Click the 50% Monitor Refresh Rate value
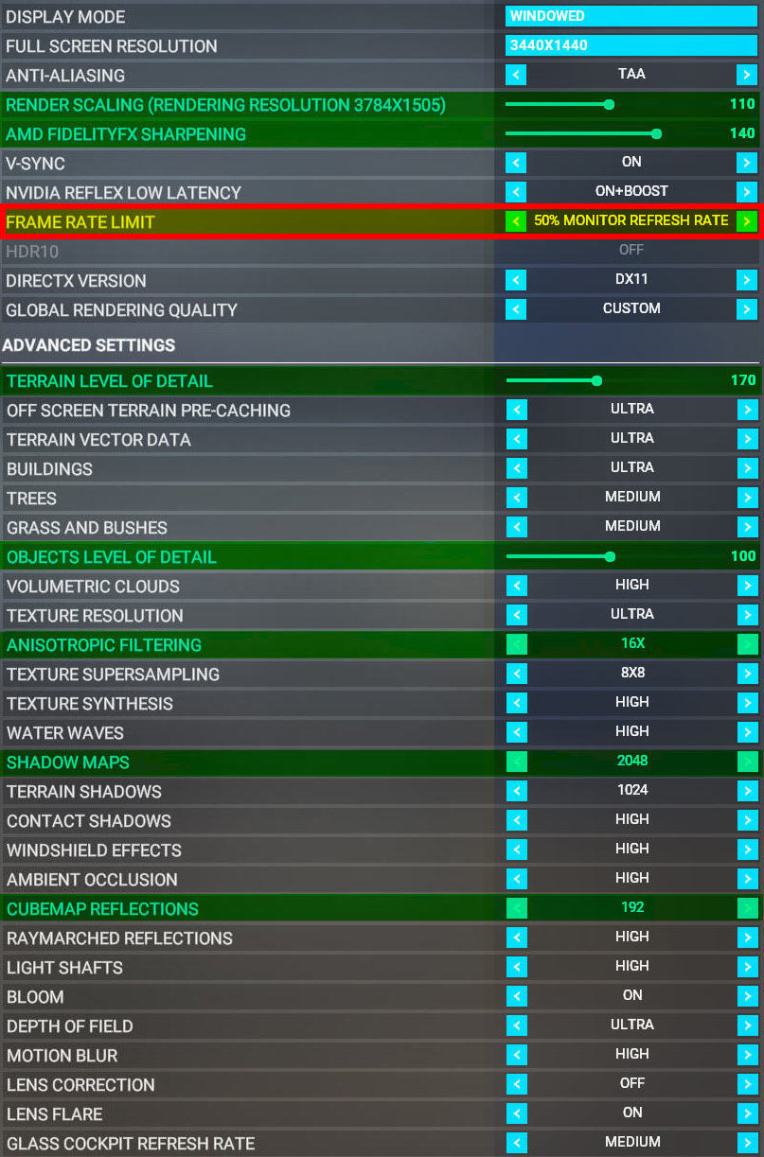This screenshot has width=764, height=1157. tap(631, 221)
